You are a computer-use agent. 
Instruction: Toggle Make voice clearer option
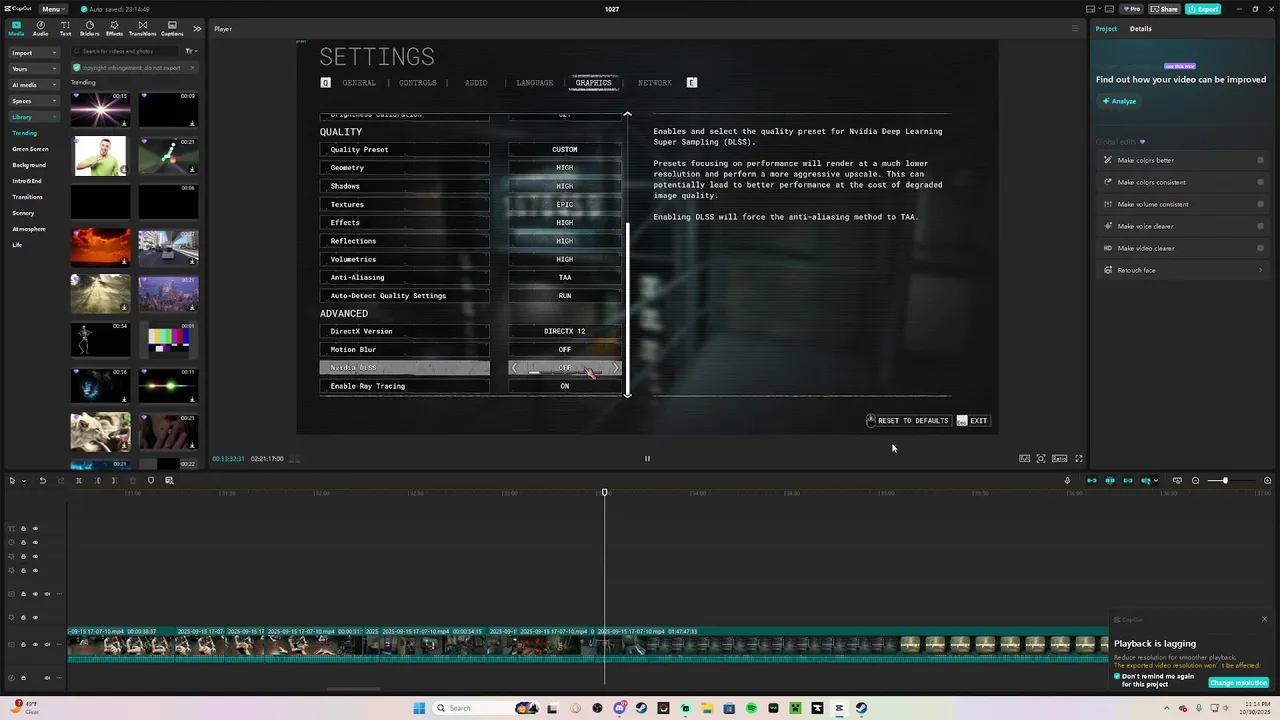click(x=1260, y=226)
